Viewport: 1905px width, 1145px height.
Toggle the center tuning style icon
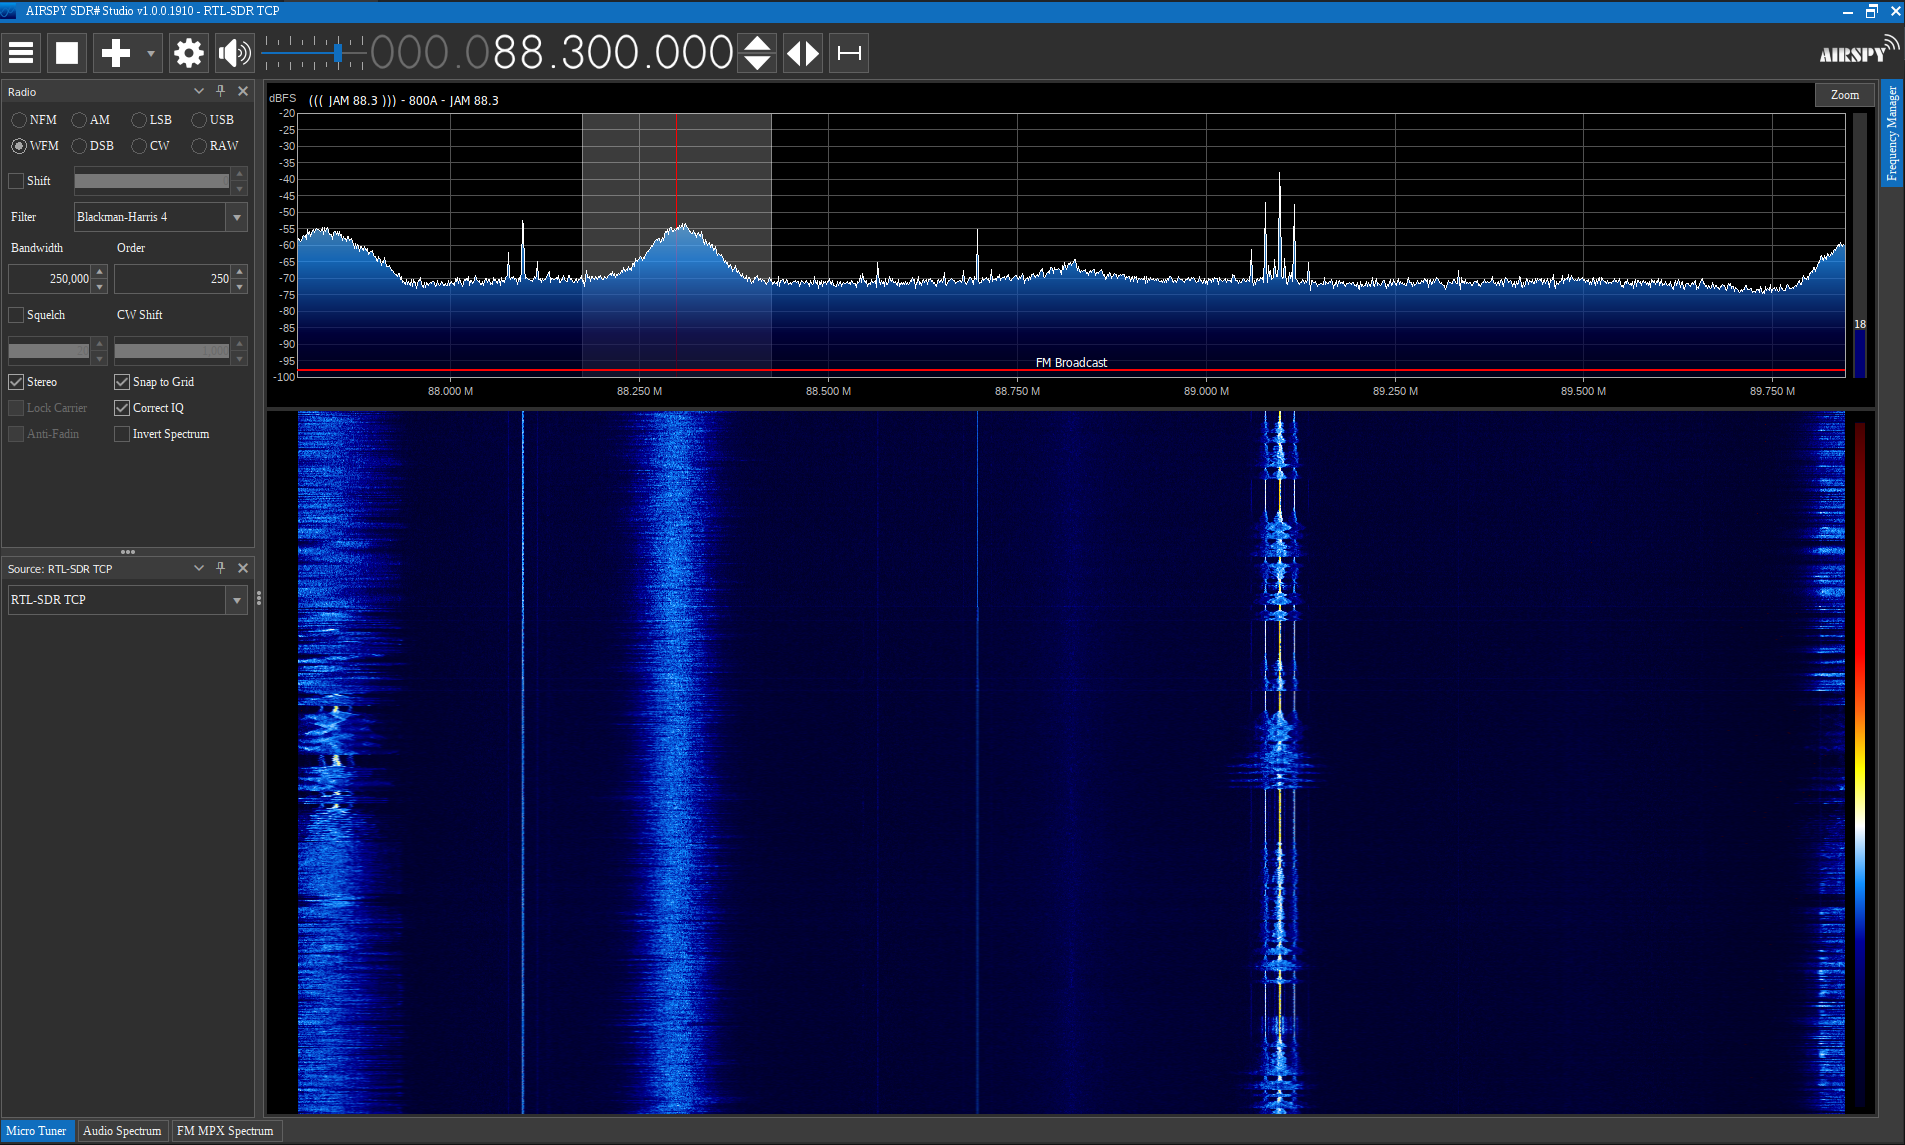click(x=803, y=53)
